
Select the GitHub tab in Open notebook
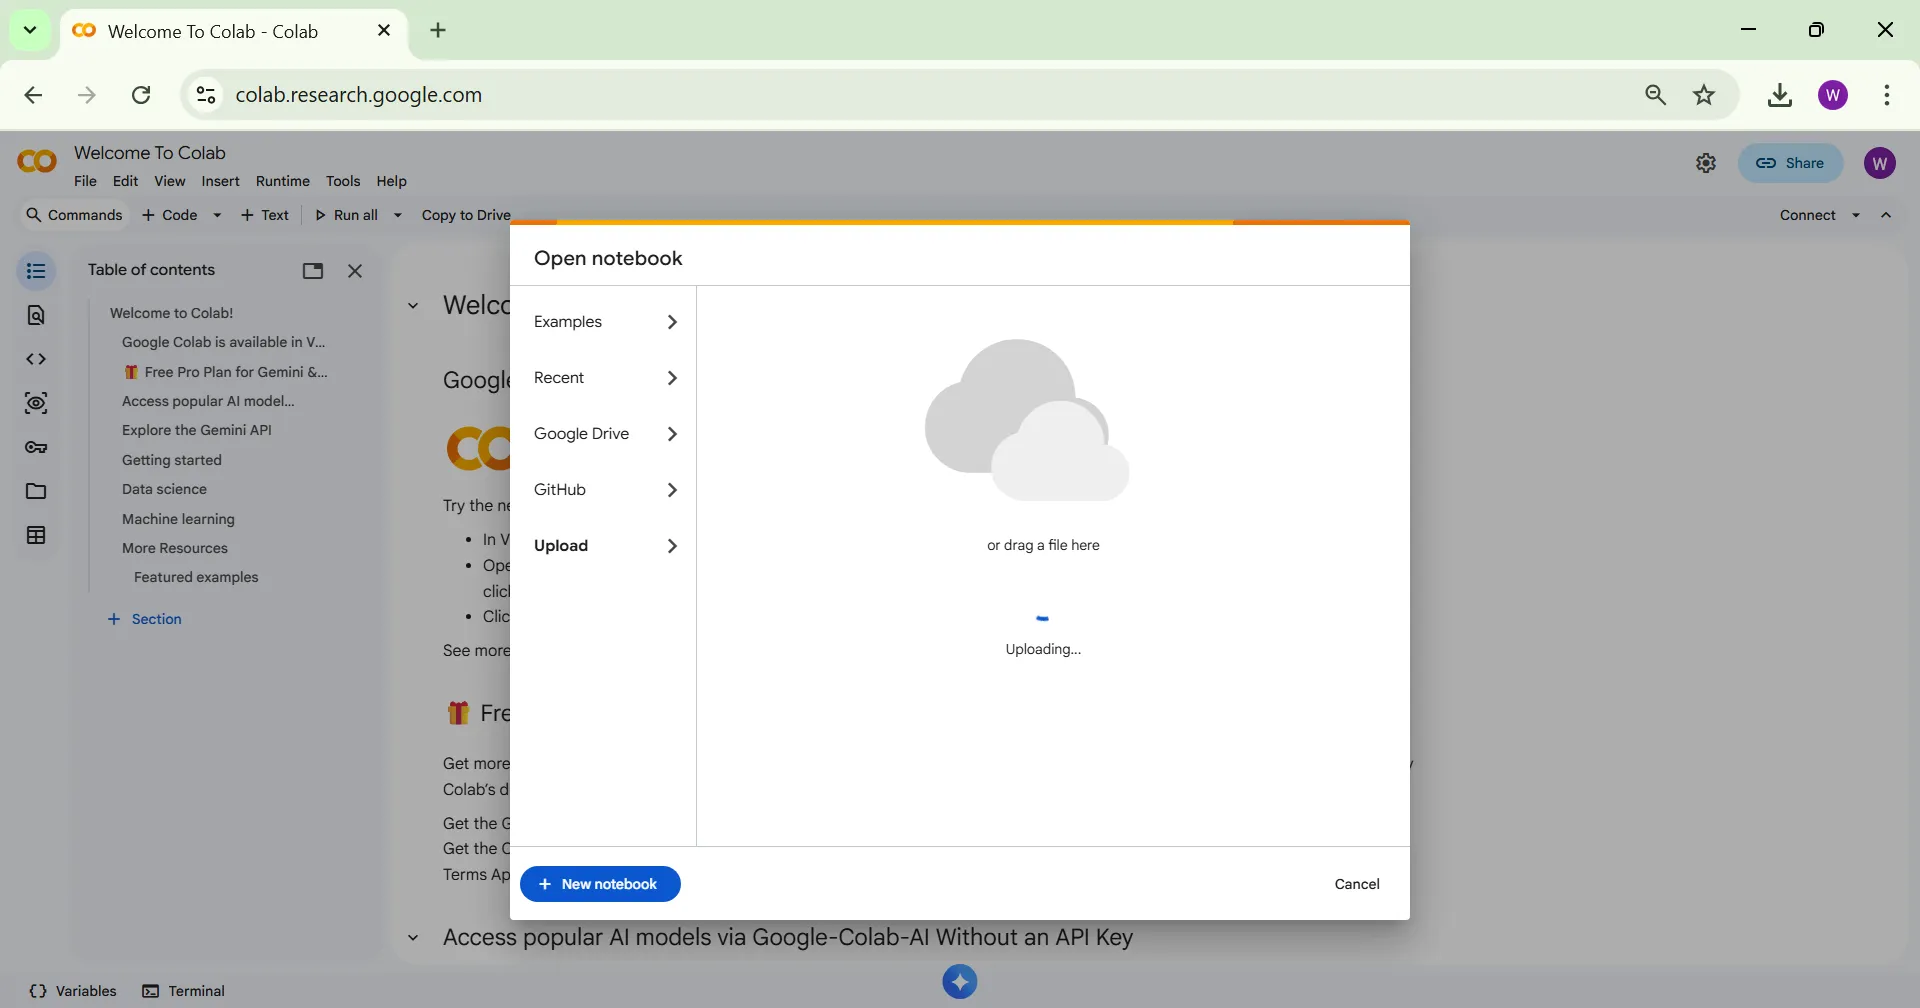(x=604, y=490)
